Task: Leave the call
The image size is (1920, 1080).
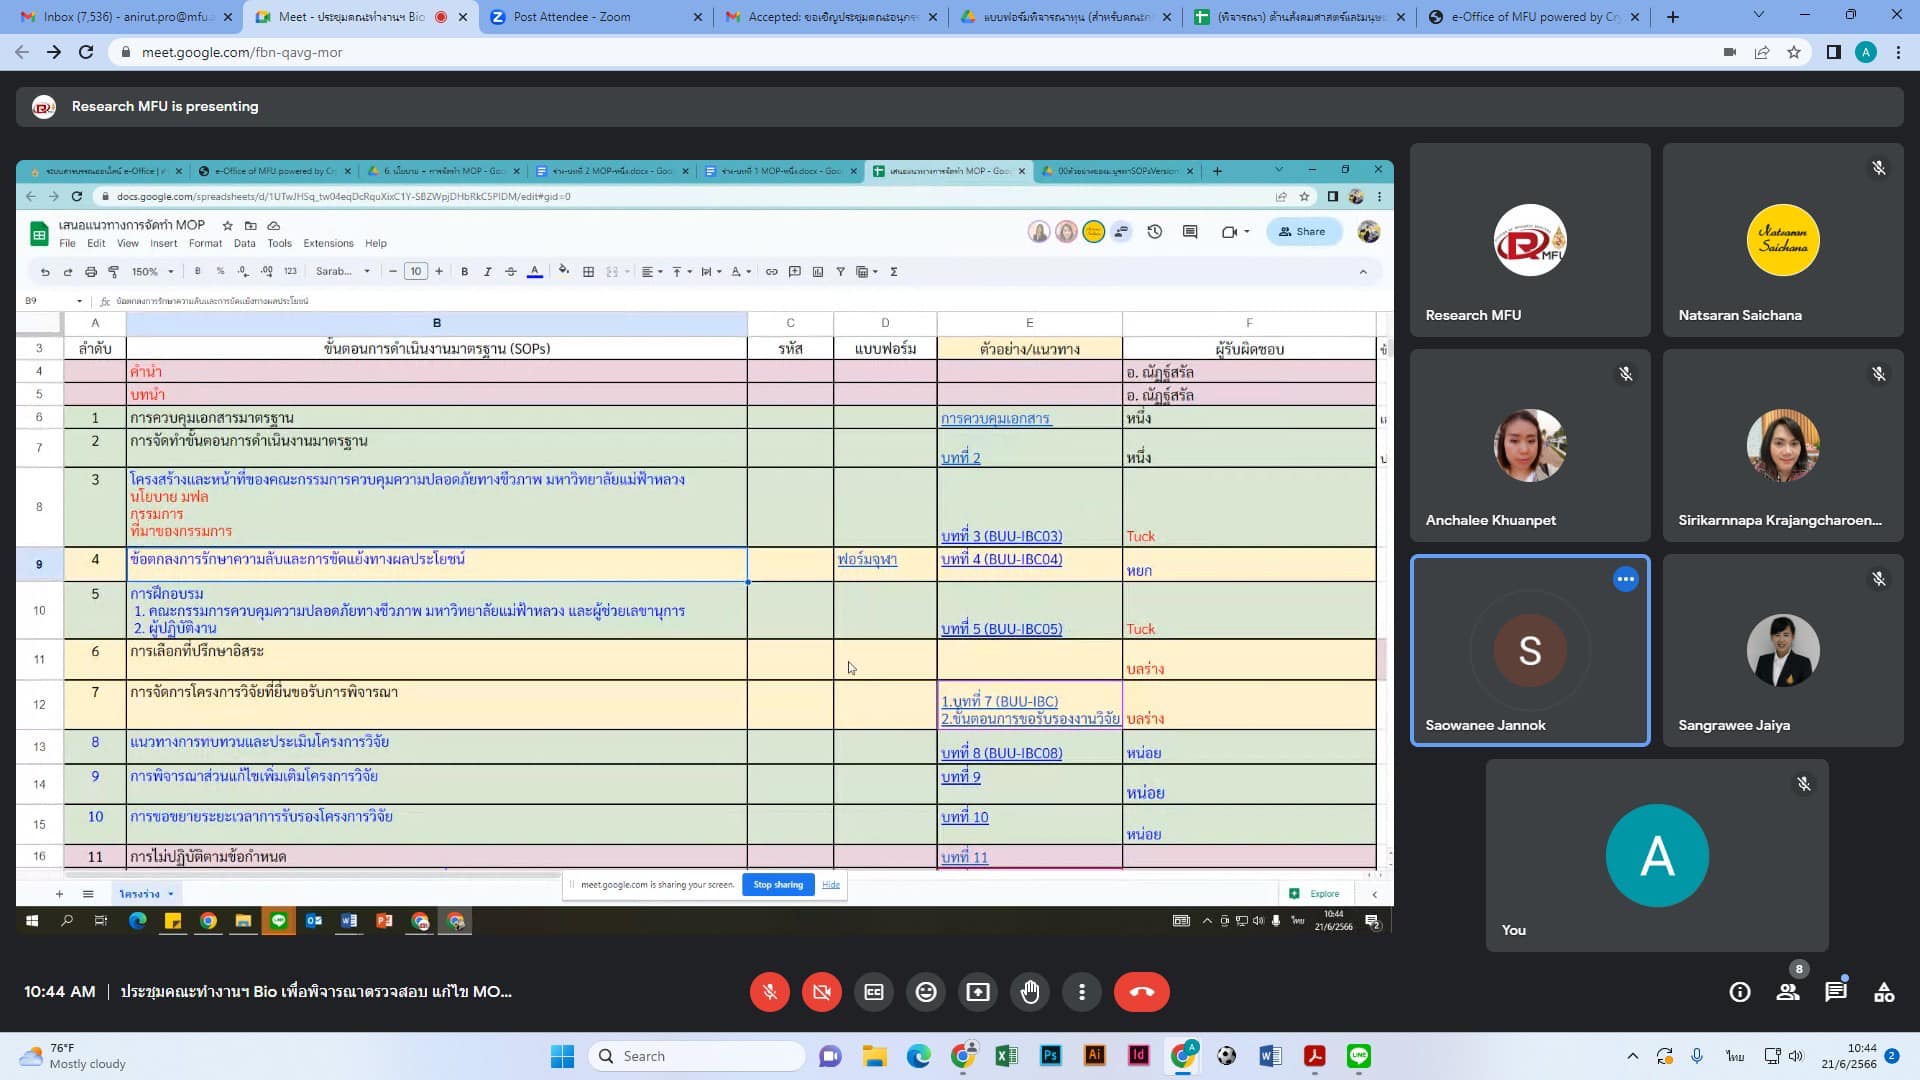Action: click(1142, 992)
